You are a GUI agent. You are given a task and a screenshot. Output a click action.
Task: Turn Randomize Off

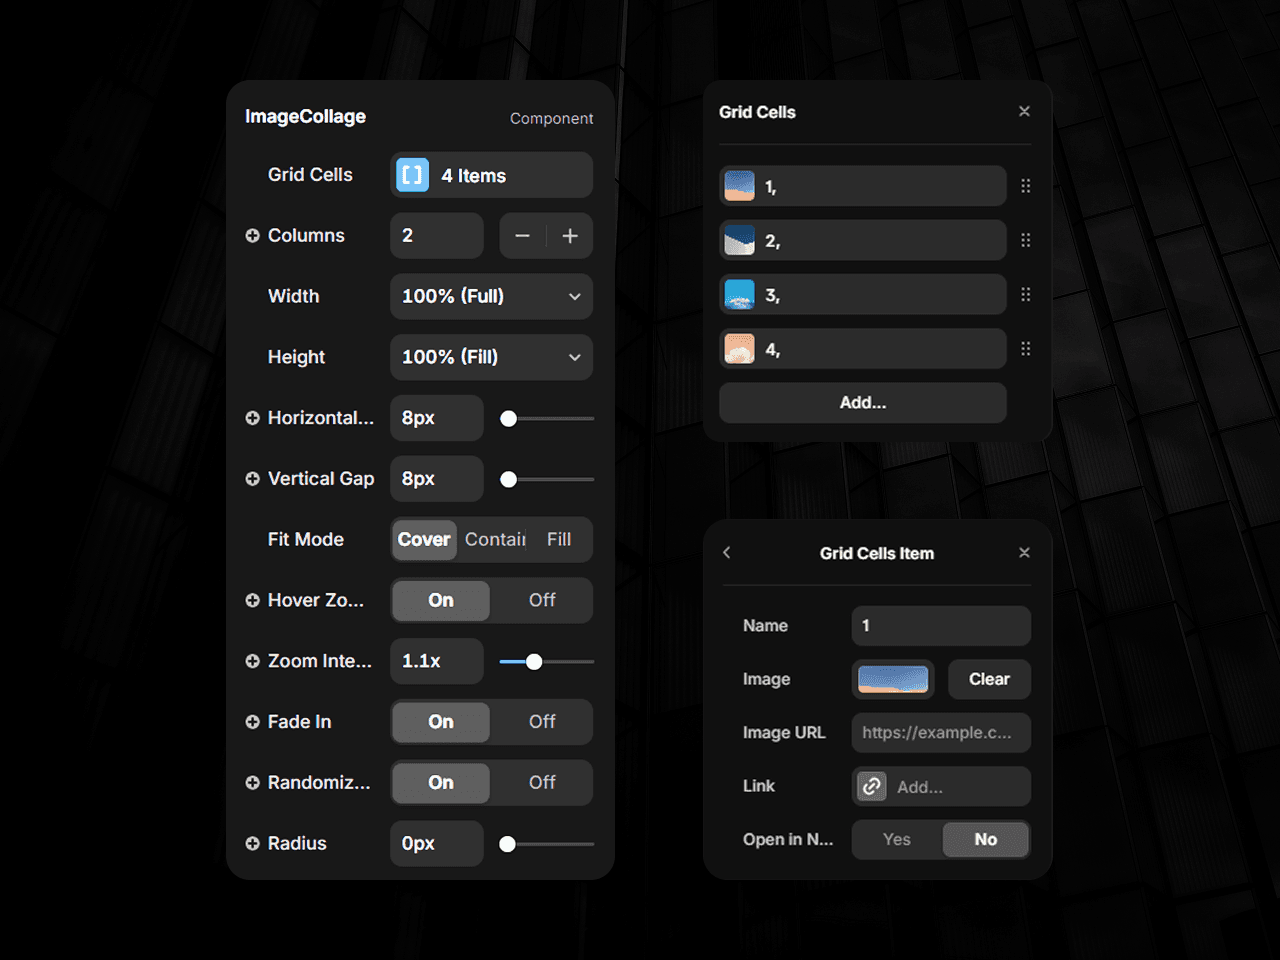542,783
